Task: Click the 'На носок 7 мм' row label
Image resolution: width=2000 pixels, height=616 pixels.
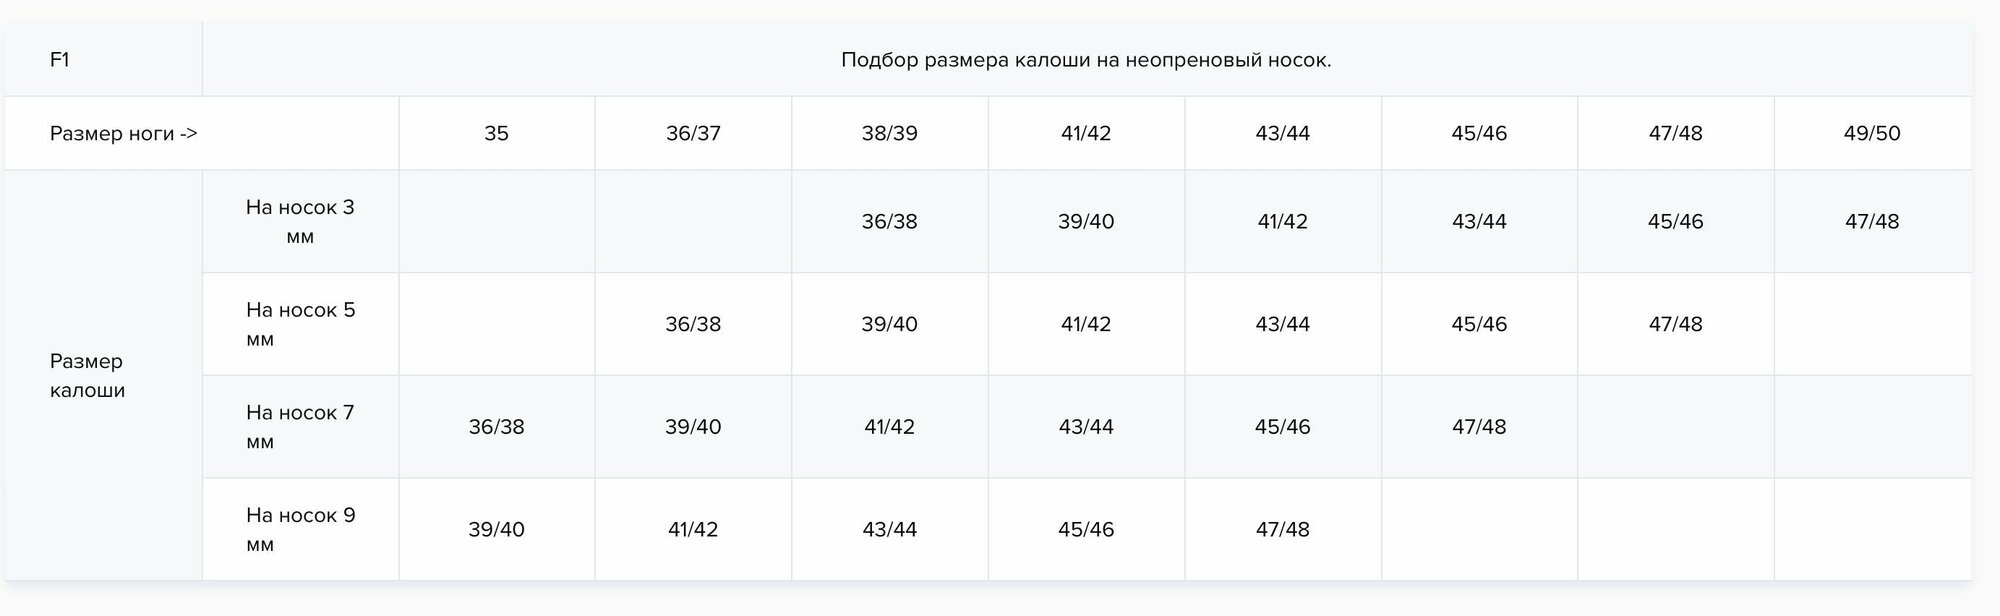Action: 300,426
